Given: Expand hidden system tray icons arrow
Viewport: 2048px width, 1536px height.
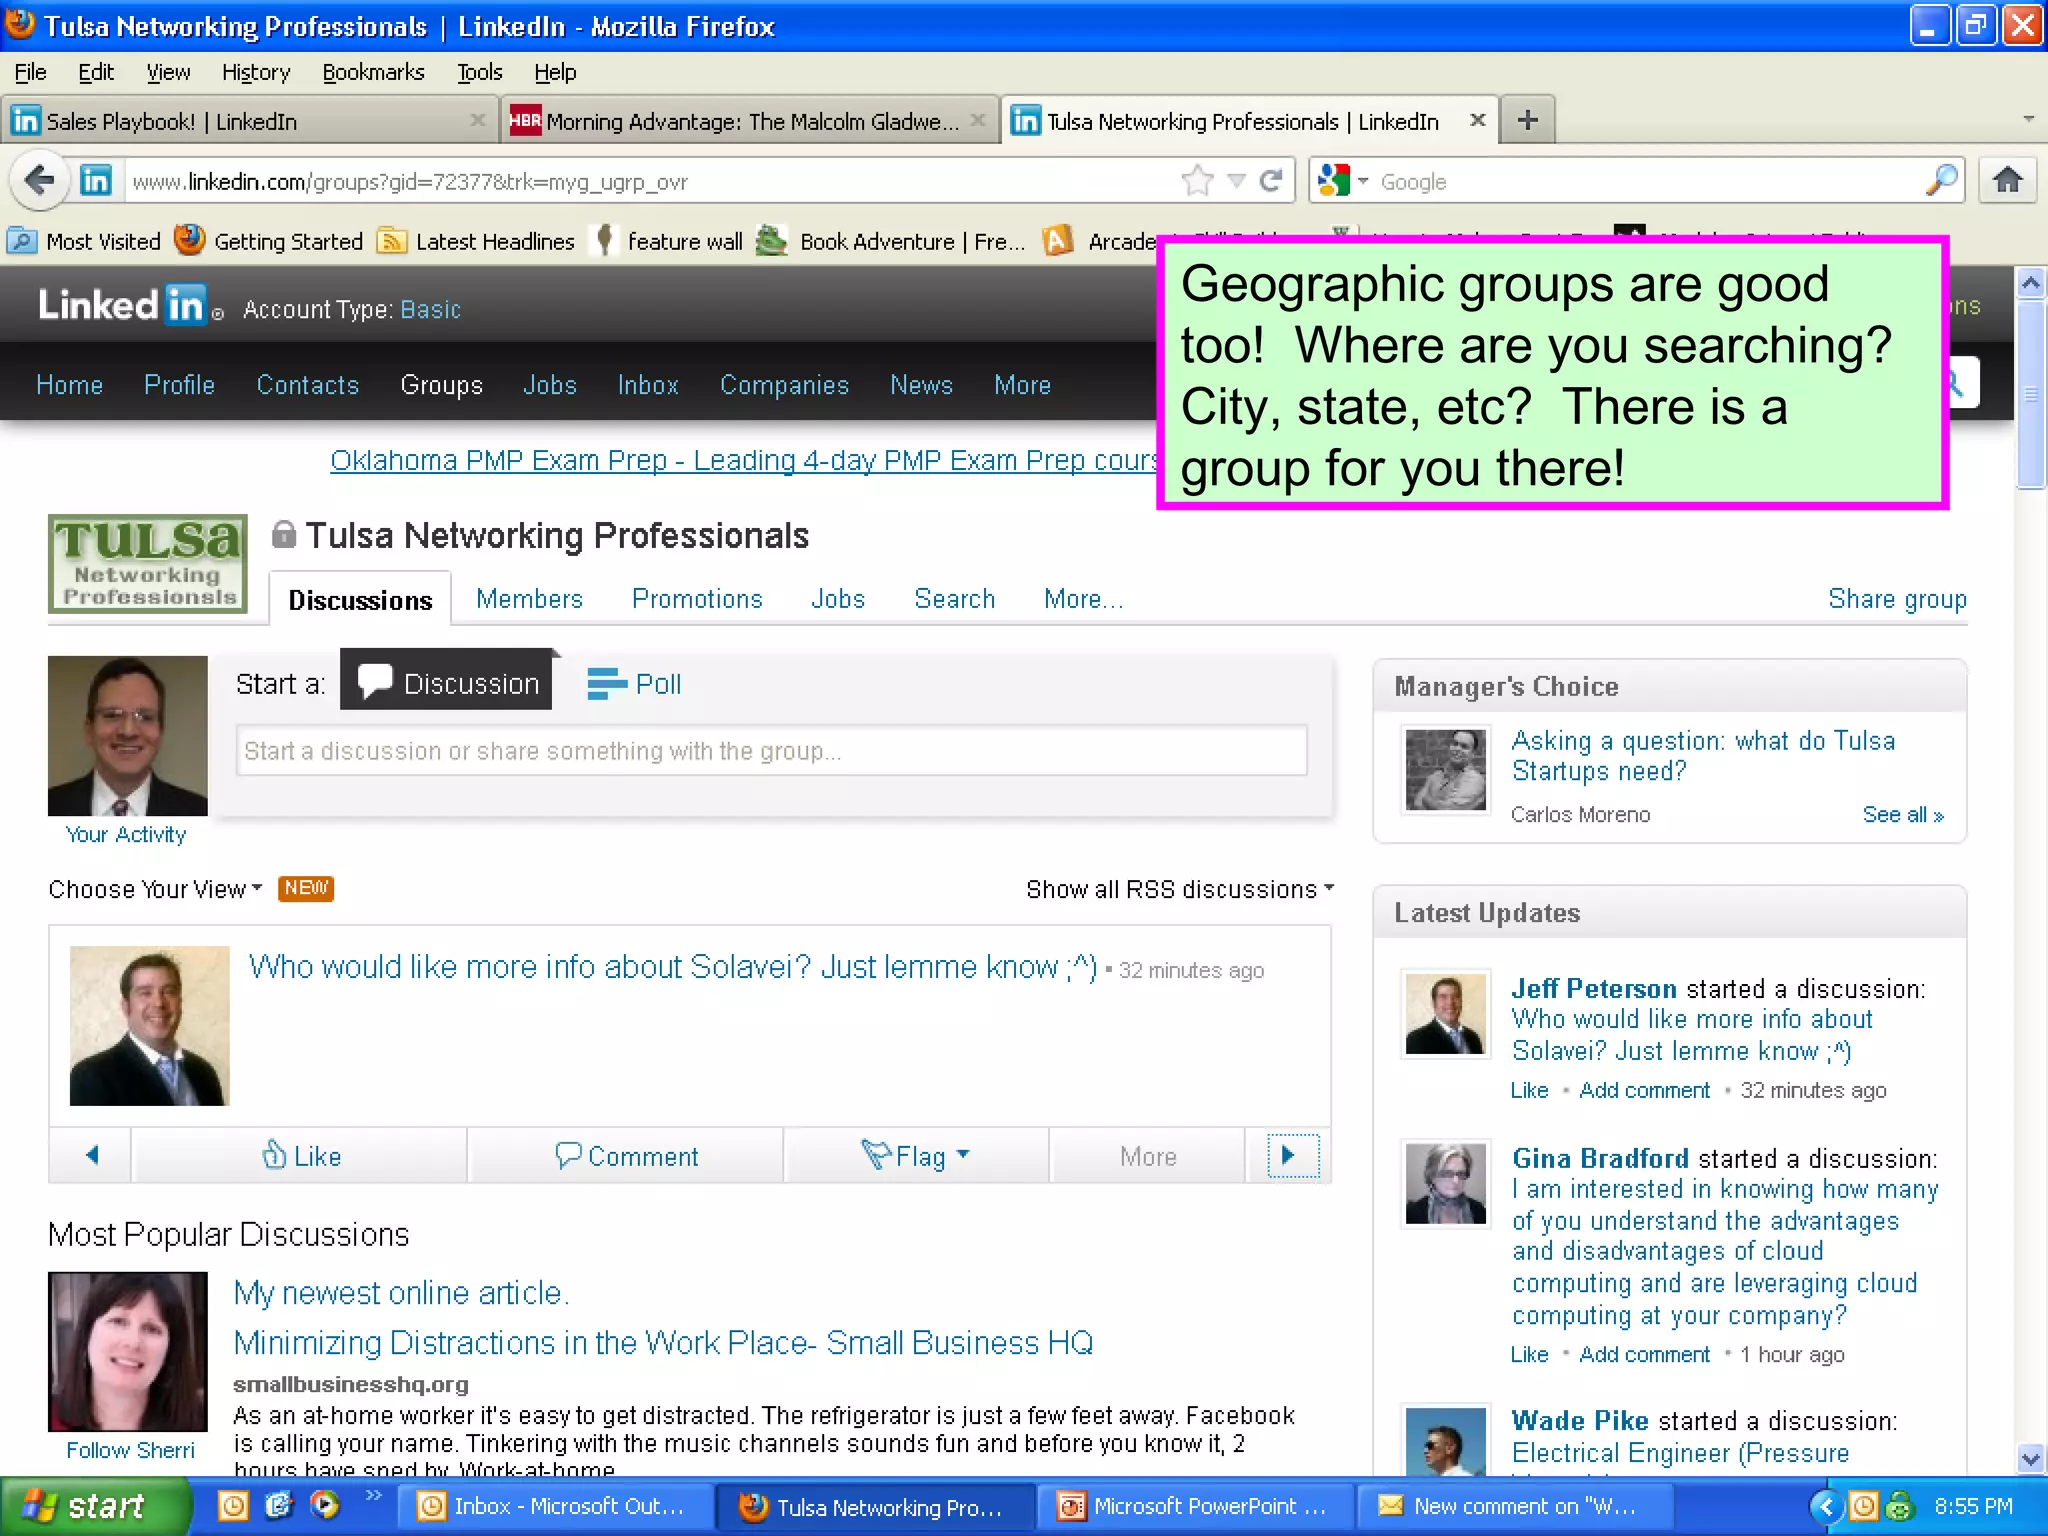Looking at the screenshot, I should coord(1826,1506).
